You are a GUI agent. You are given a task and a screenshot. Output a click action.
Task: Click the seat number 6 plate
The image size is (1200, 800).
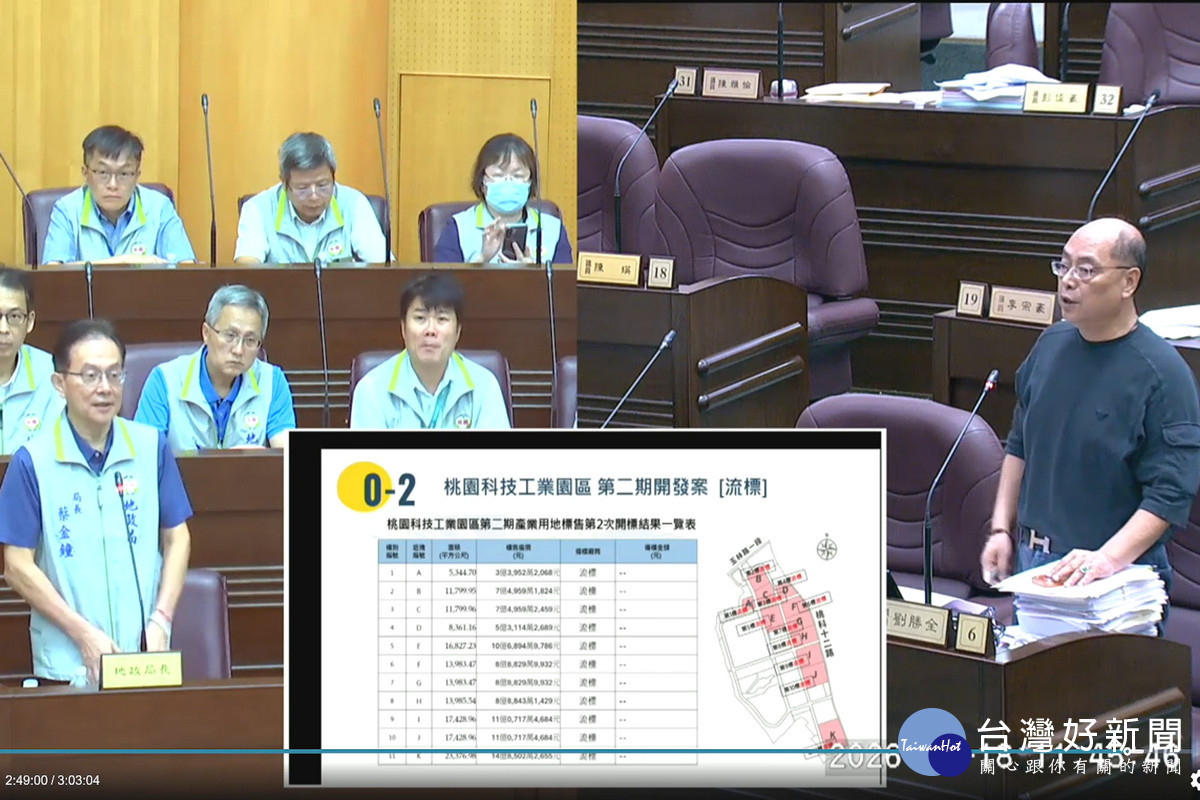click(x=972, y=634)
